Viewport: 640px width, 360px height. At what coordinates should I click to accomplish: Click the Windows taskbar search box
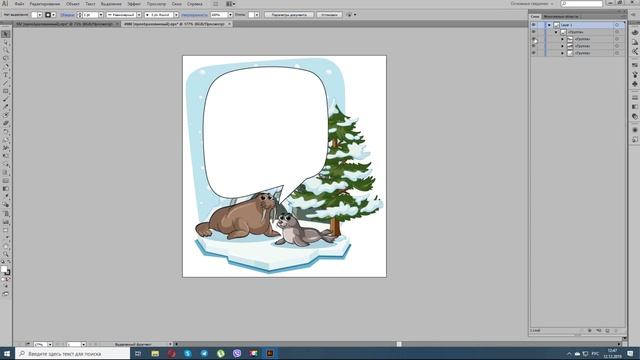click(73, 353)
